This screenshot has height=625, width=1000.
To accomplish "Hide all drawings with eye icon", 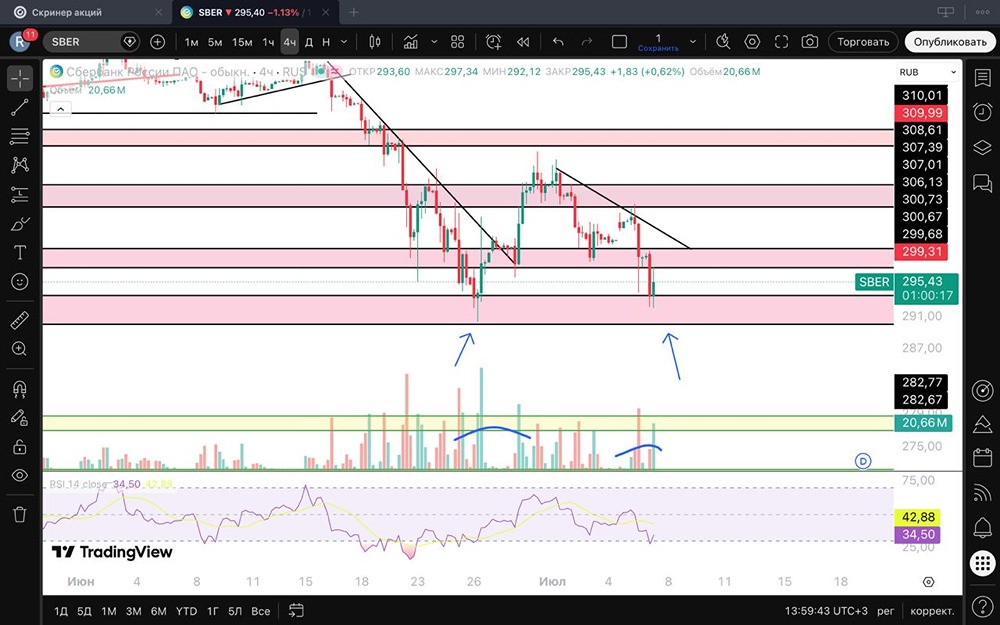I will [20, 475].
